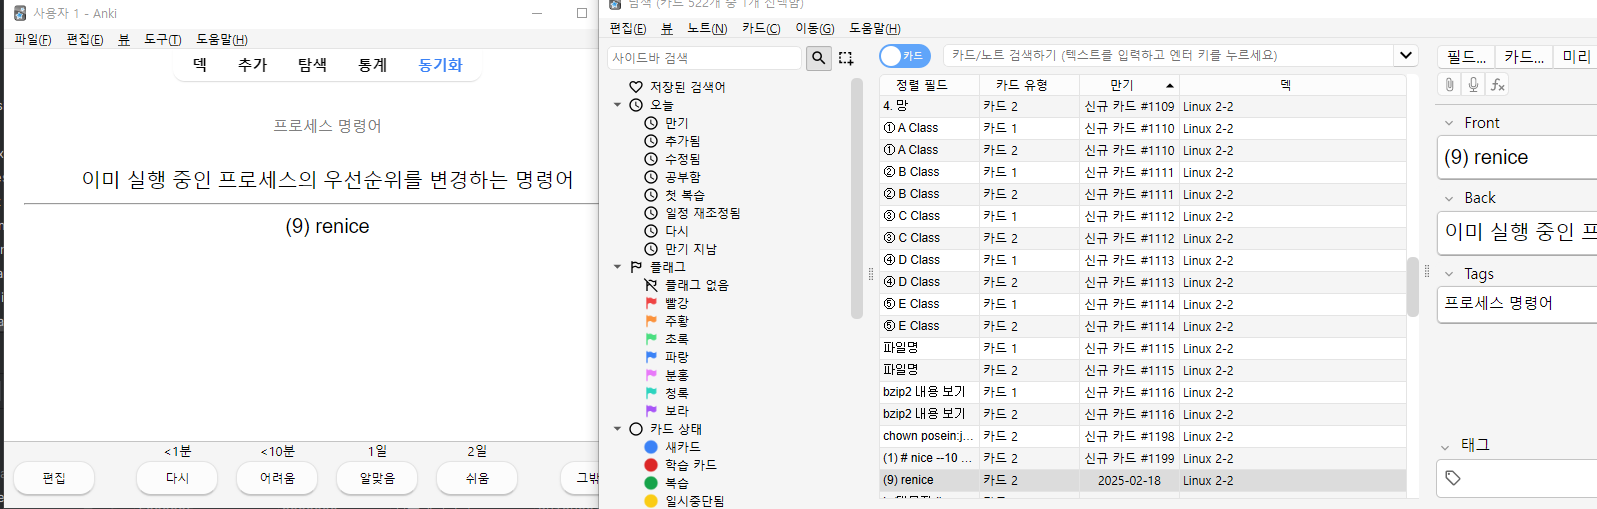Click the 동기화 sync link

point(440,65)
